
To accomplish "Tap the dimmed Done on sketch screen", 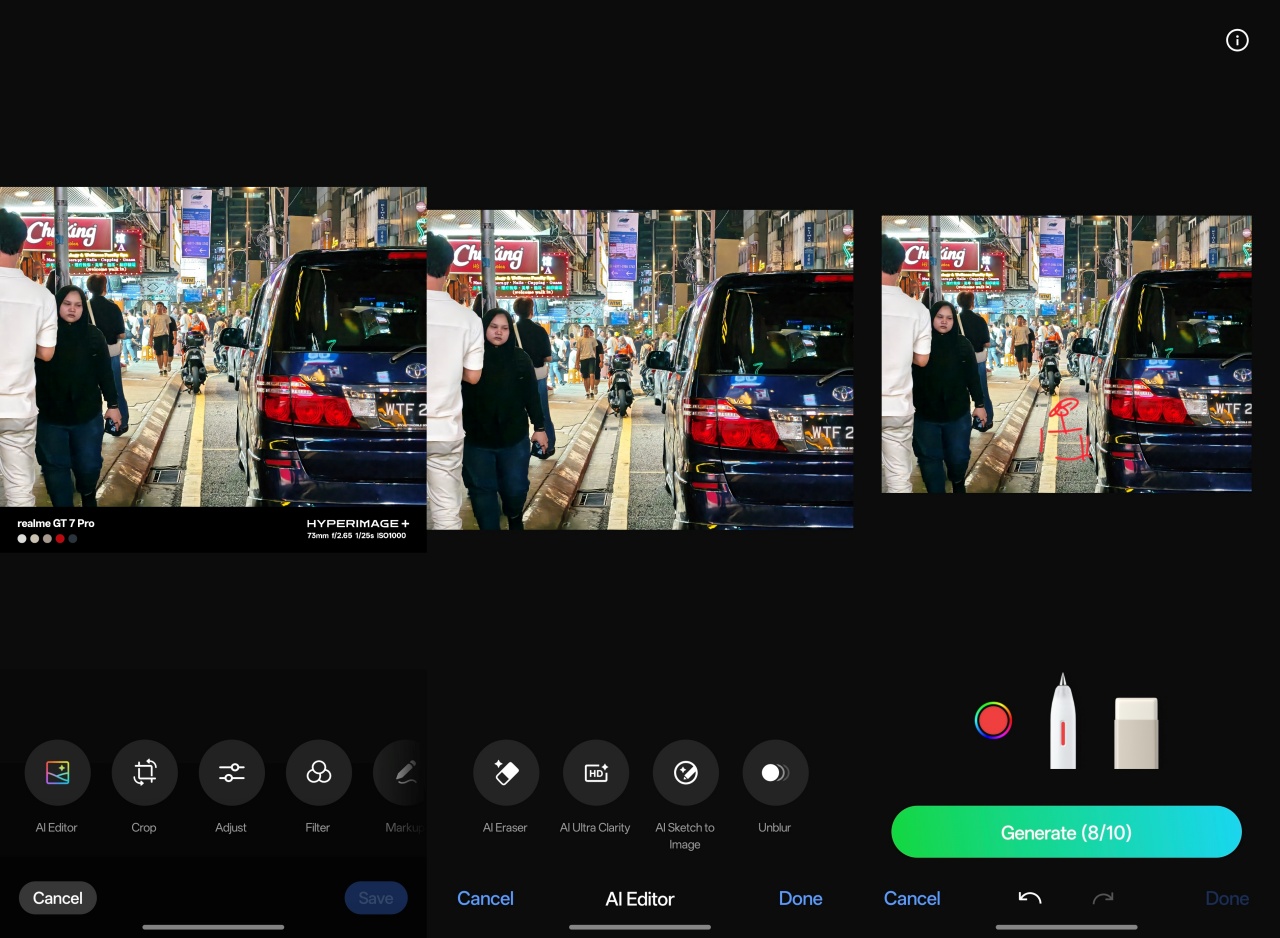I will [1227, 898].
